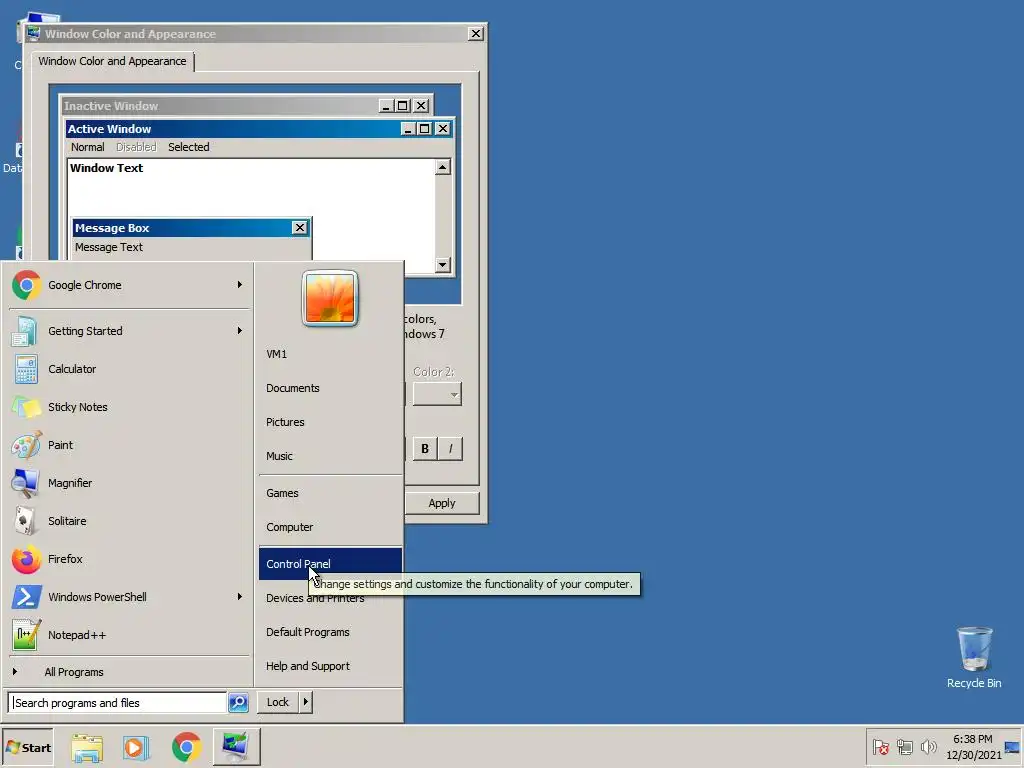Viewport: 1024px width, 768px height.
Task: Click the Show desktop tray button
Action: tap(1012, 748)
